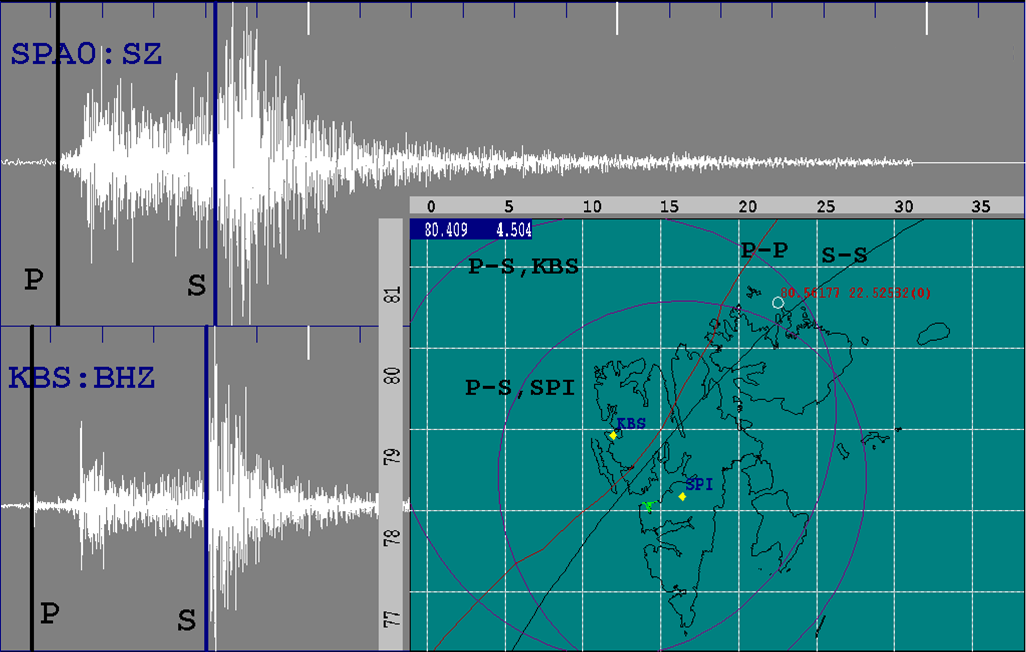
Task: Click the yellow SPI station diamond on map
Action: coord(682,497)
